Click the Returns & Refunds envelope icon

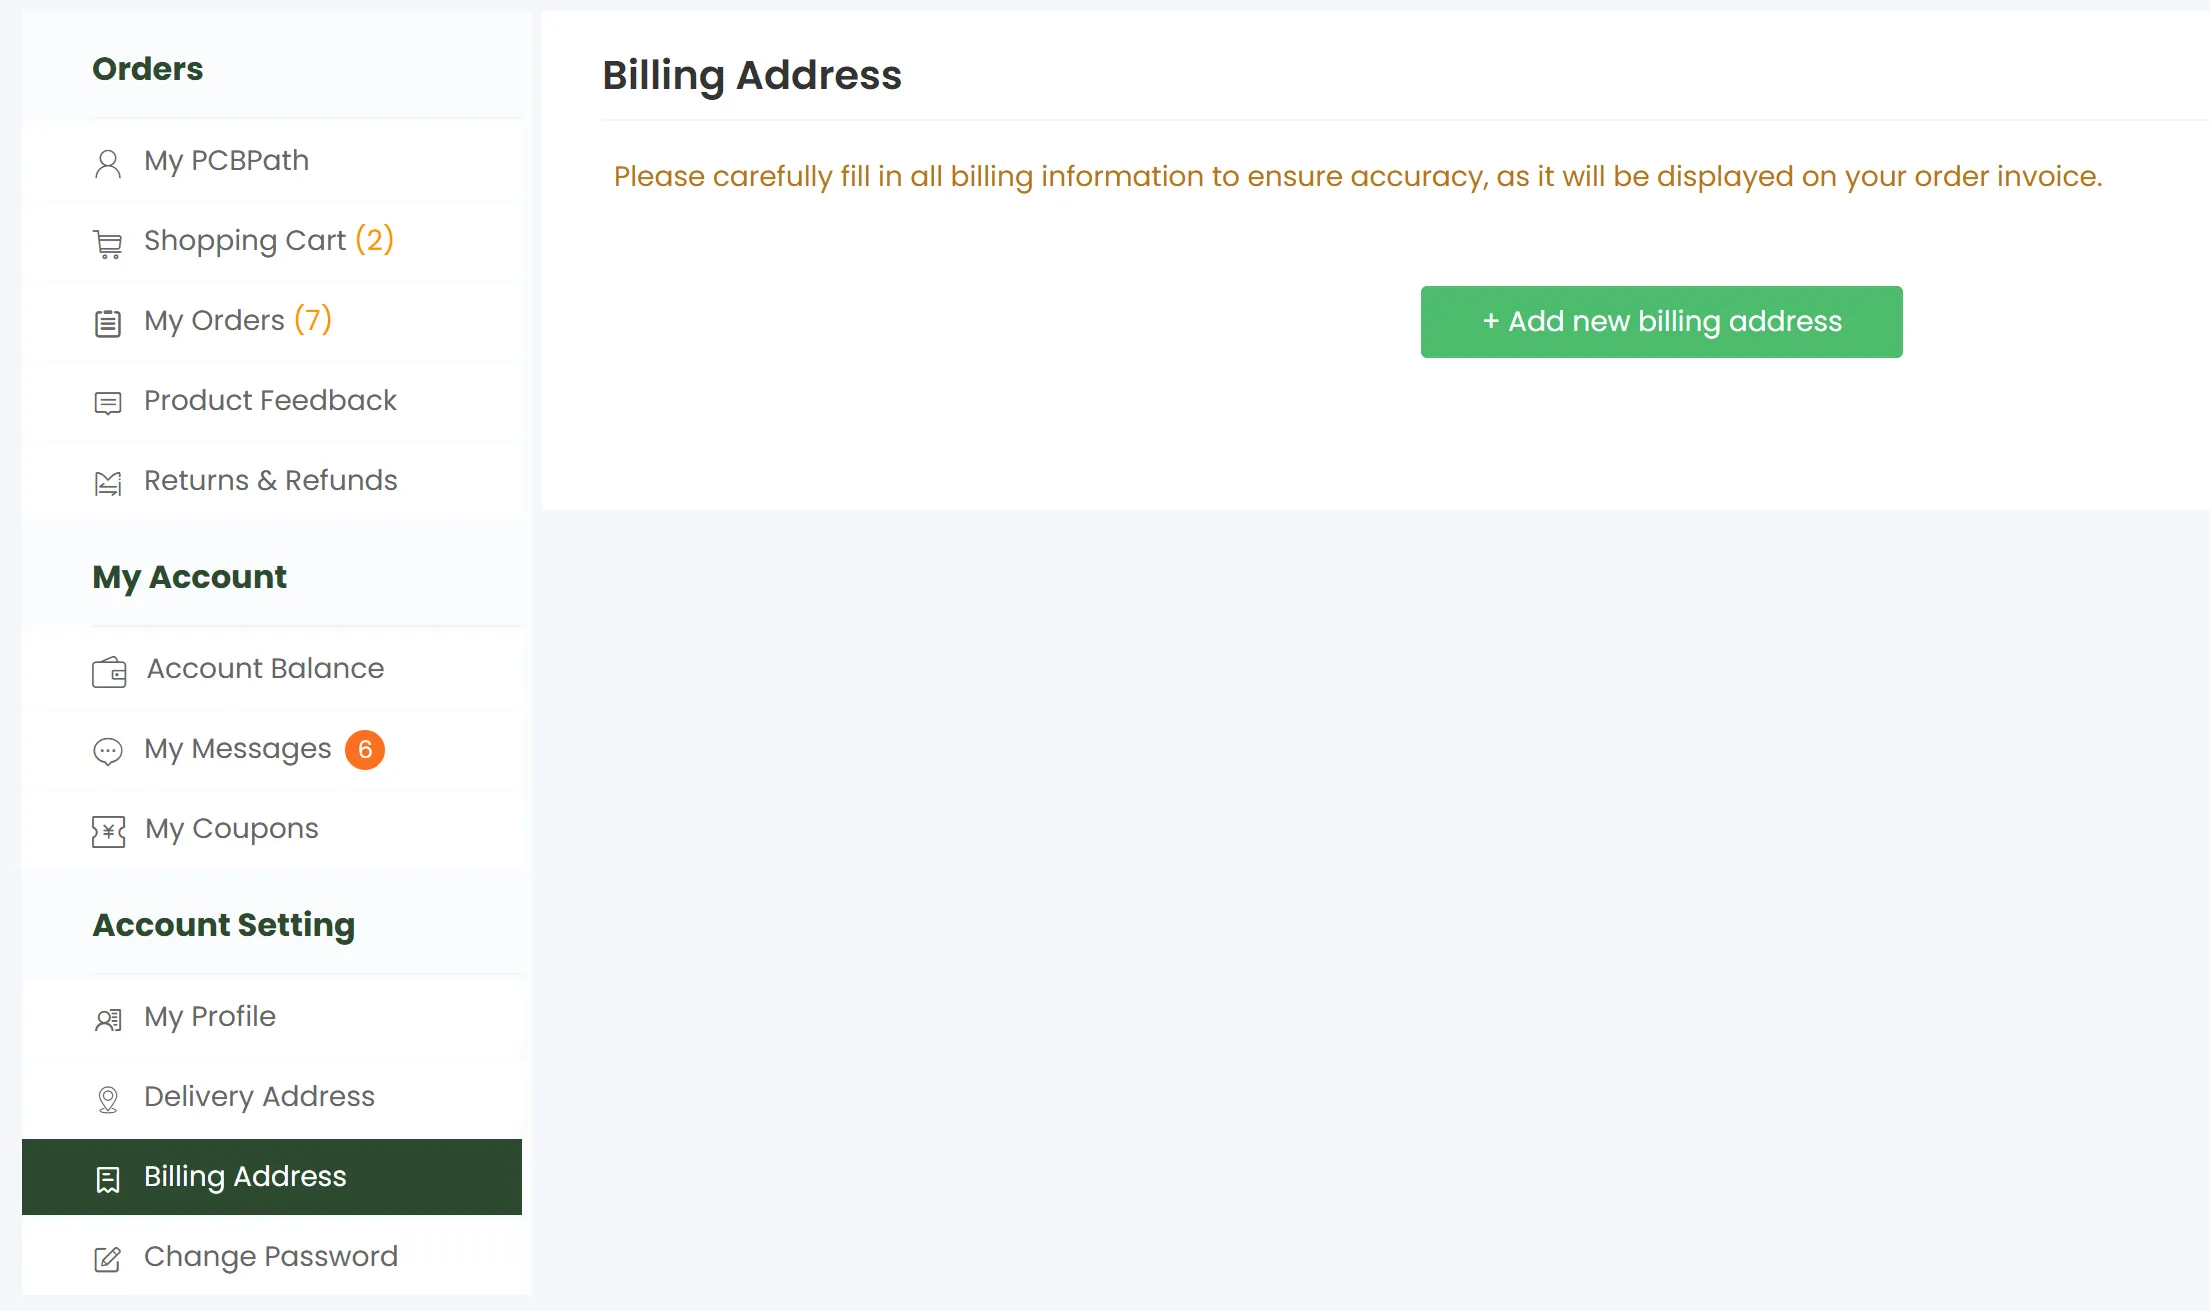(x=108, y=483)
